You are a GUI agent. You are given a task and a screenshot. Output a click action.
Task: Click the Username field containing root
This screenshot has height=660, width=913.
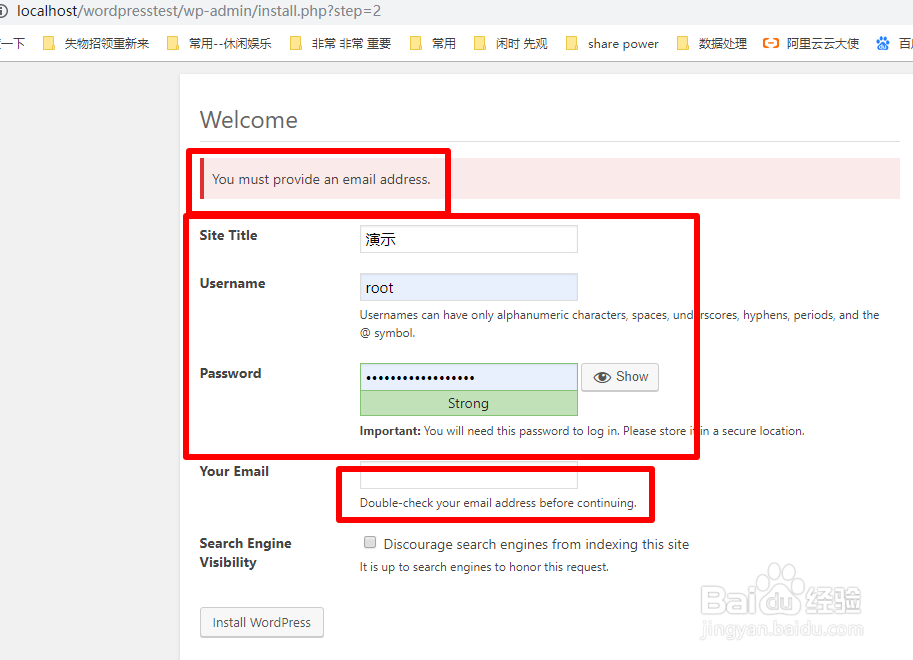[469, 287]
